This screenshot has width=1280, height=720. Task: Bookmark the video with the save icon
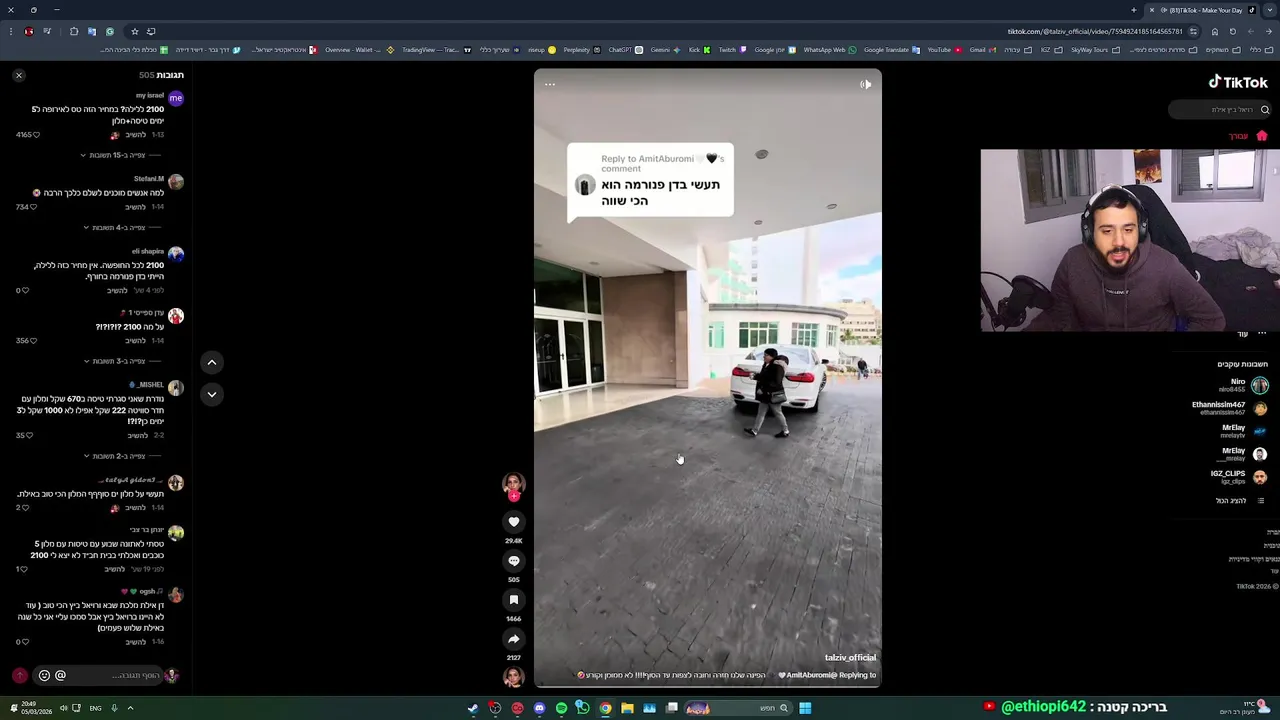pyautogui.click(x=514, y=600)
